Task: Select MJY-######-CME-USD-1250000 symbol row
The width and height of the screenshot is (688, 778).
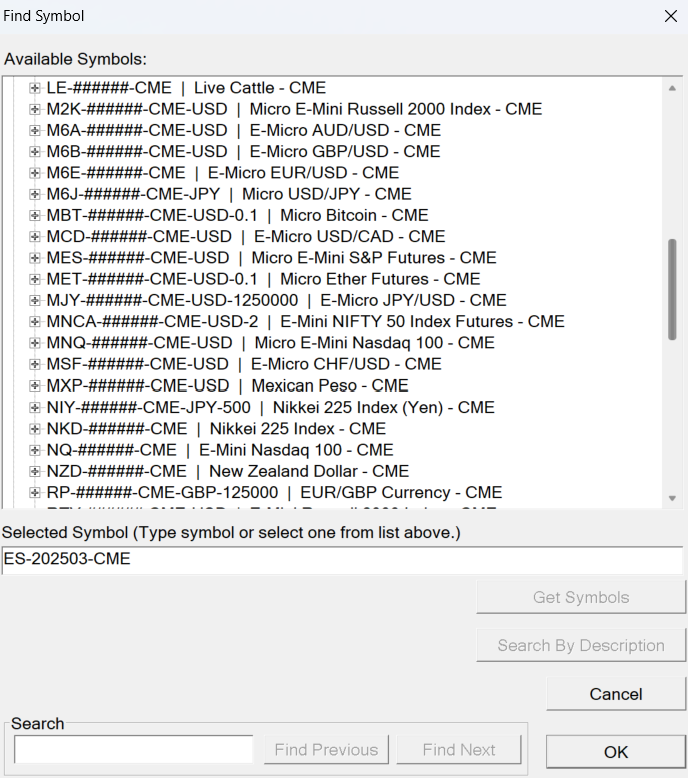Action: 276,301
